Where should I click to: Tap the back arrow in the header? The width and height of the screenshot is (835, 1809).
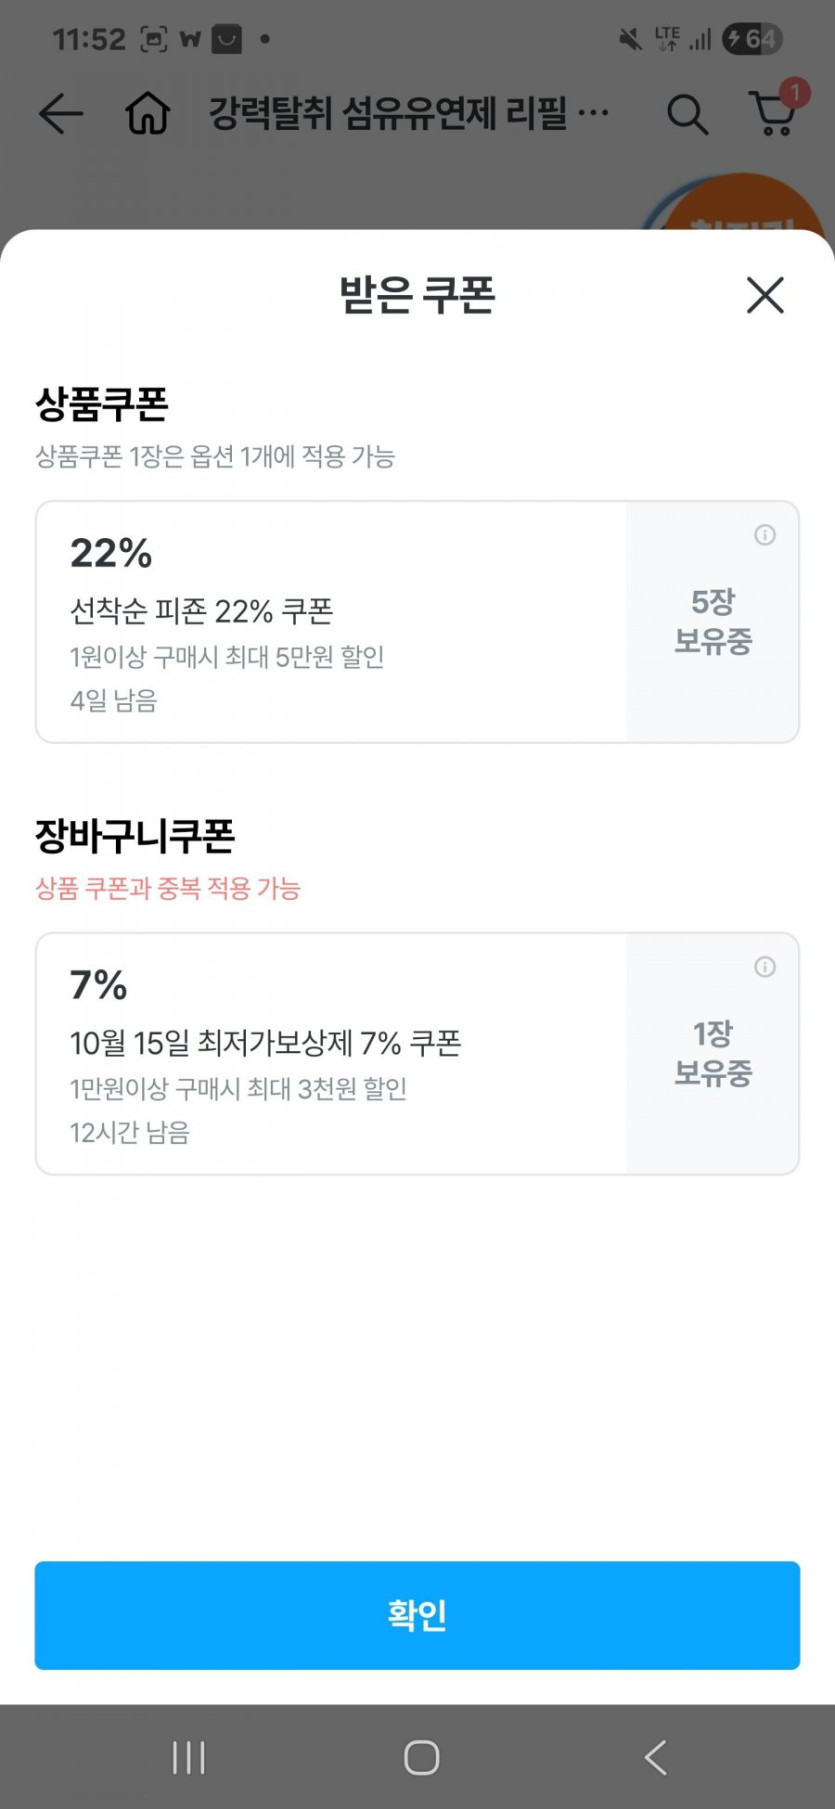(x=61, y=114)
